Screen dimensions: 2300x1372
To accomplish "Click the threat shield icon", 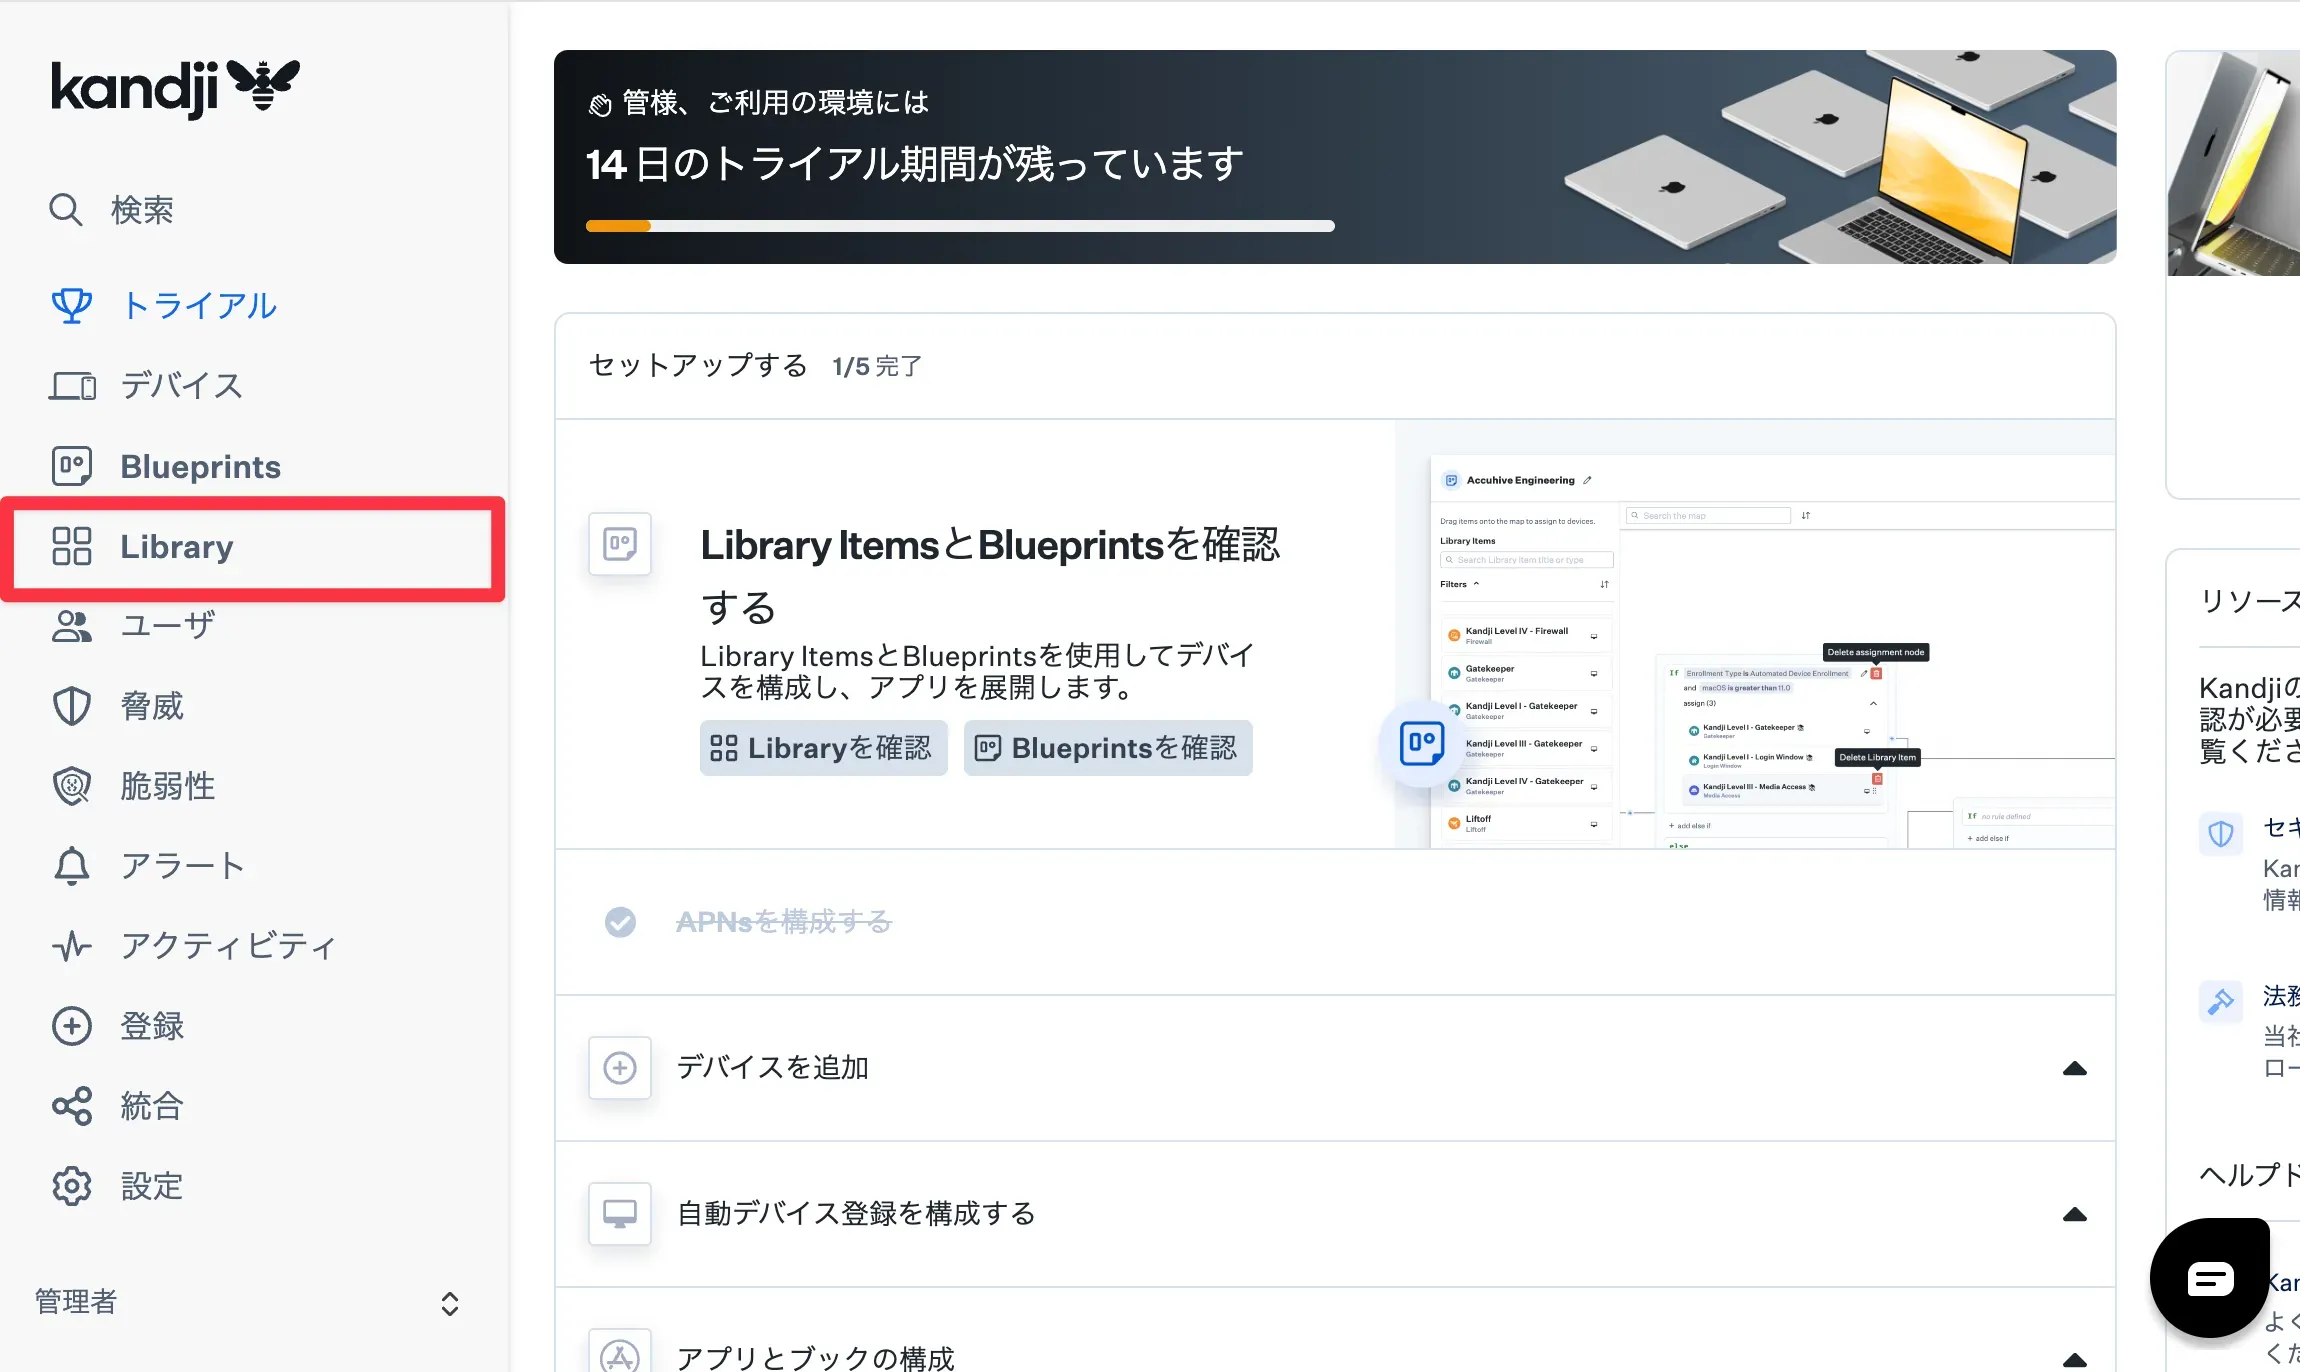I will [x=72, y=706].
